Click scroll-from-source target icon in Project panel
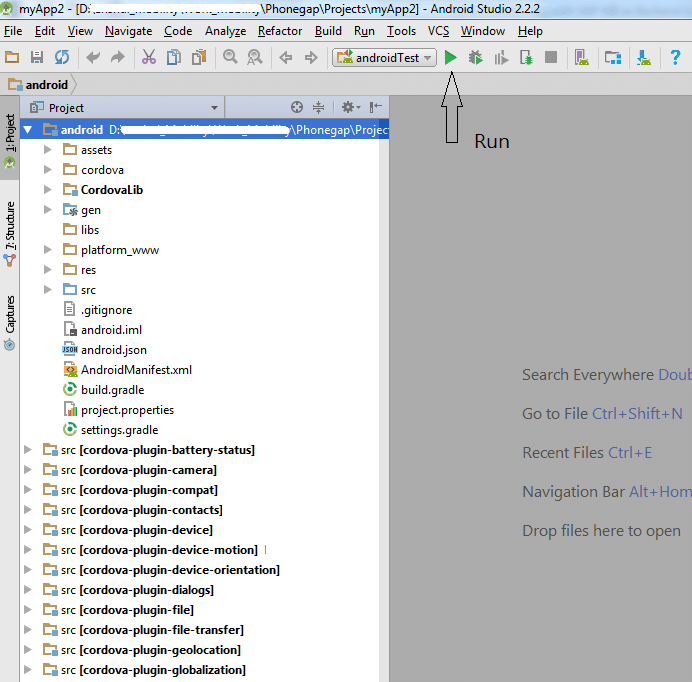 [x=296, y=107]
